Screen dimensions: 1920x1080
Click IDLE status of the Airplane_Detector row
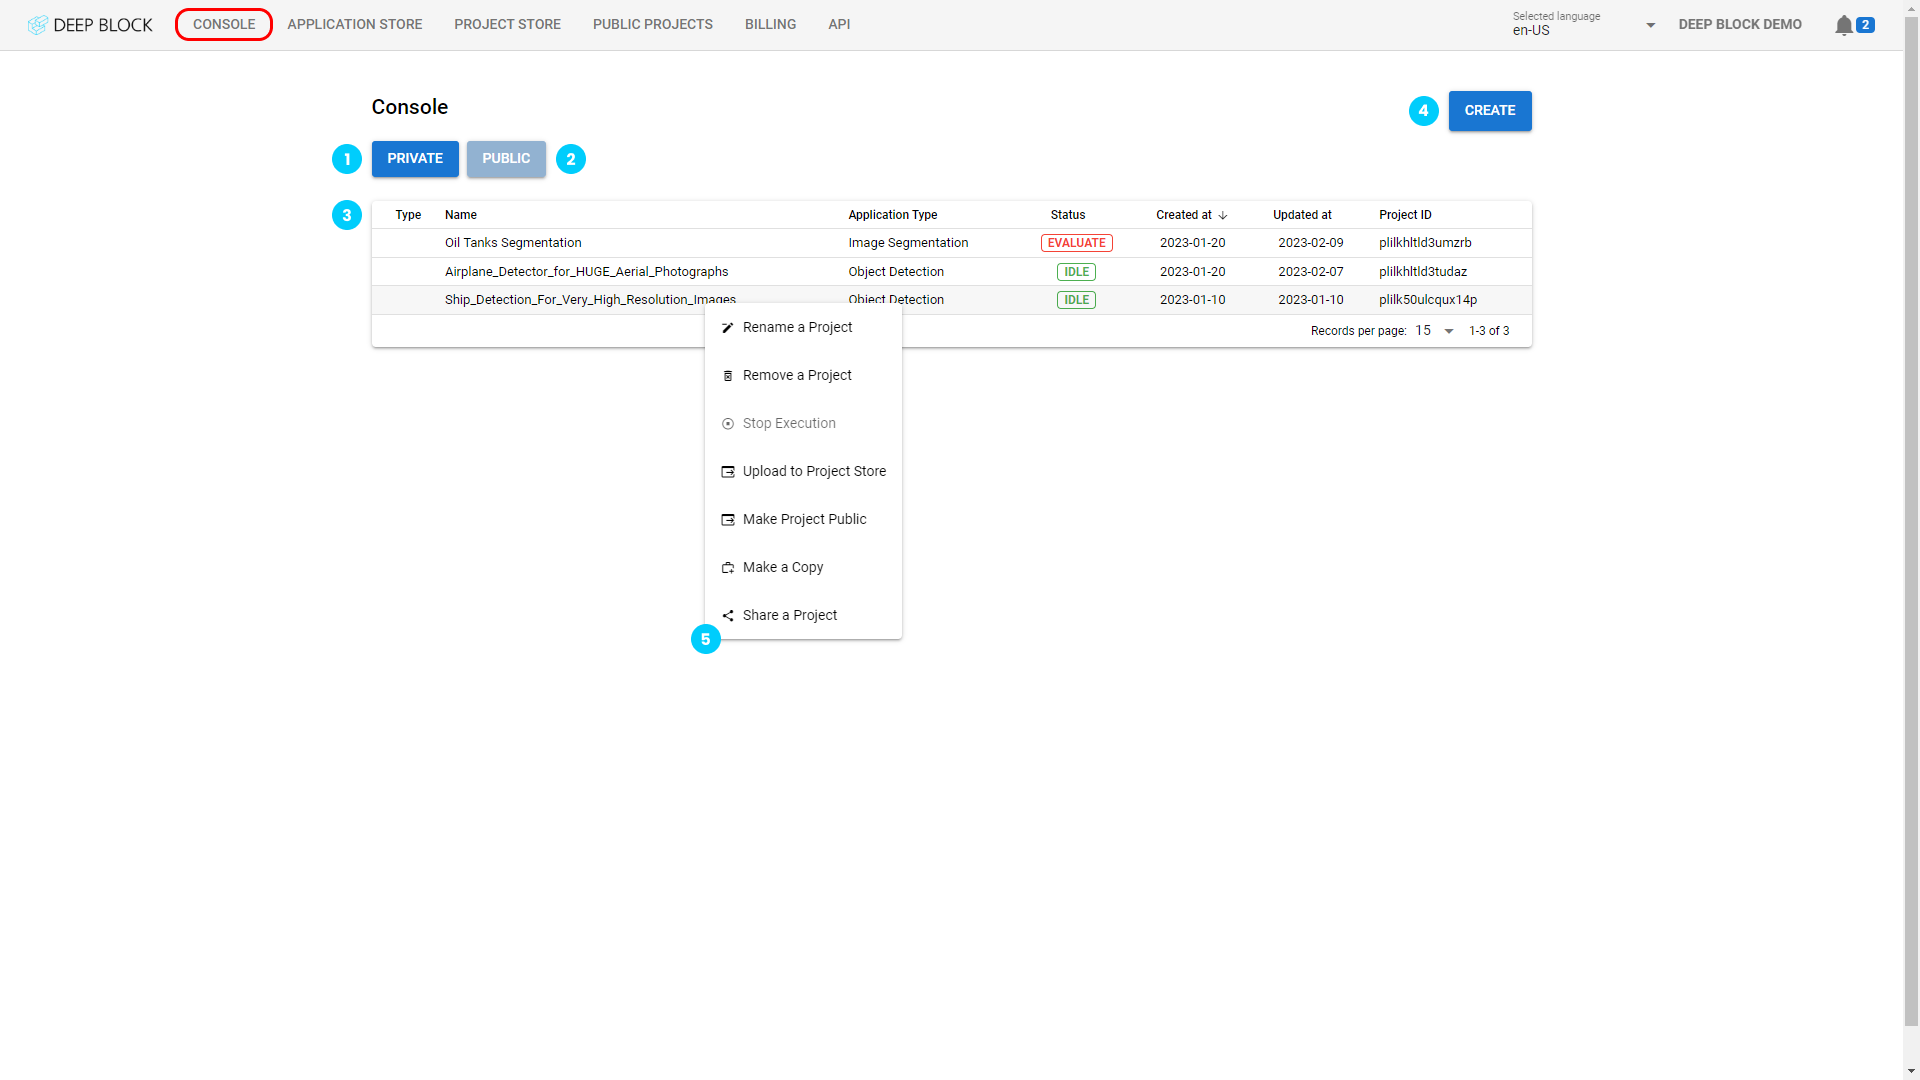pos(1077,272)
